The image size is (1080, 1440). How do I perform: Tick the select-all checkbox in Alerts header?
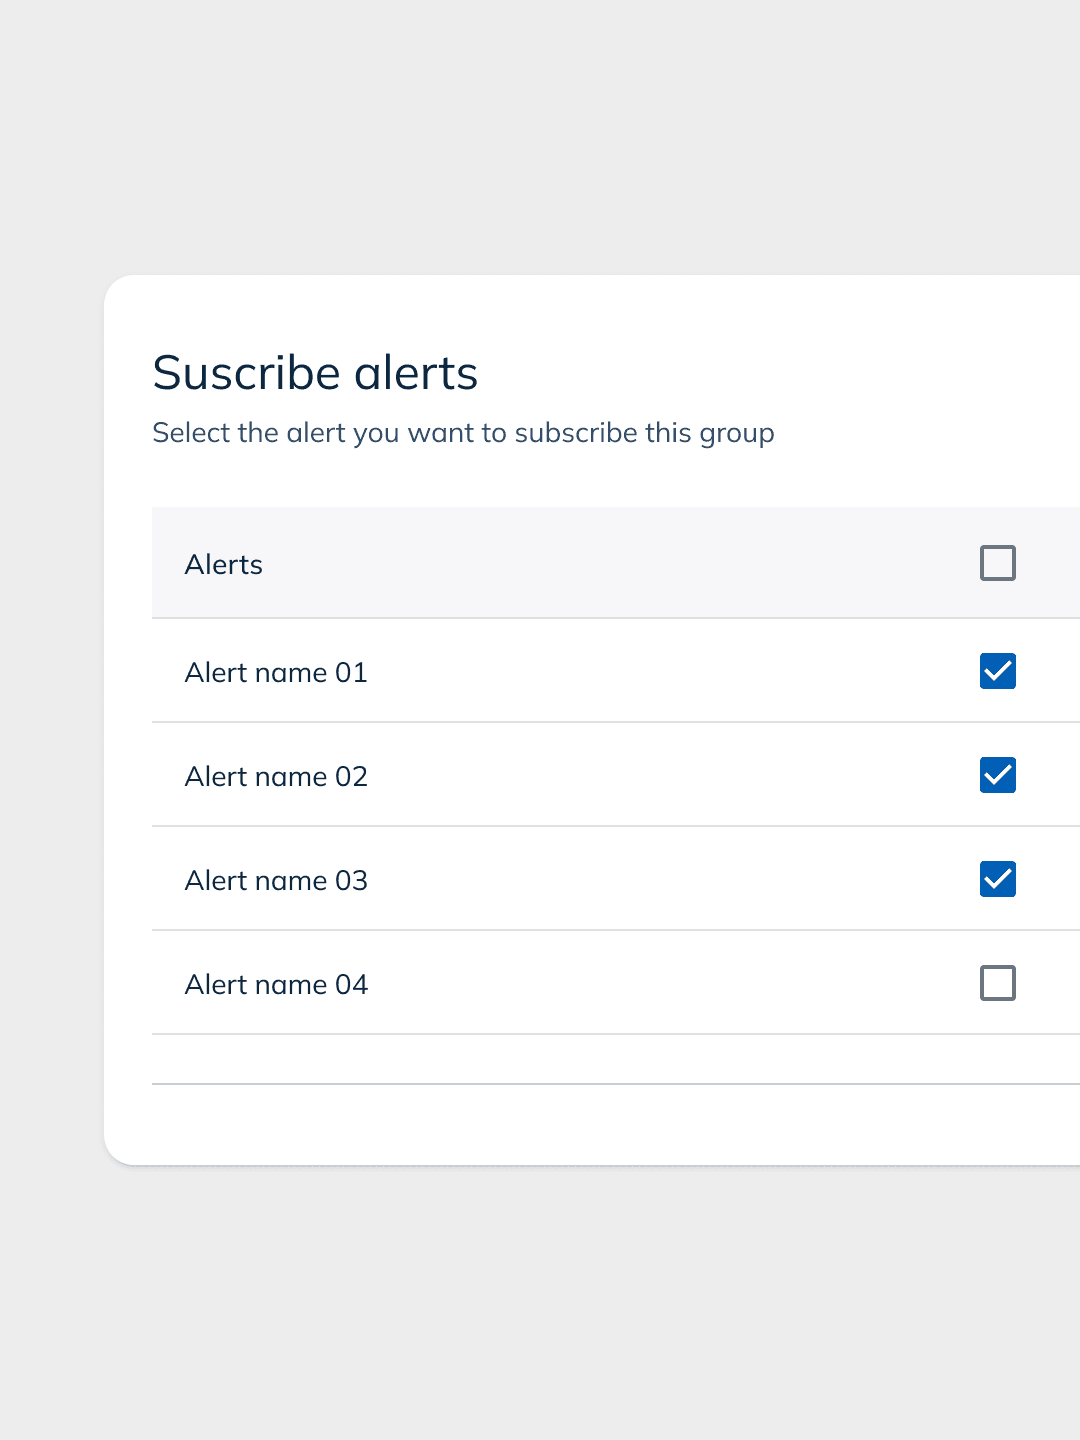(x=998, y=563)
